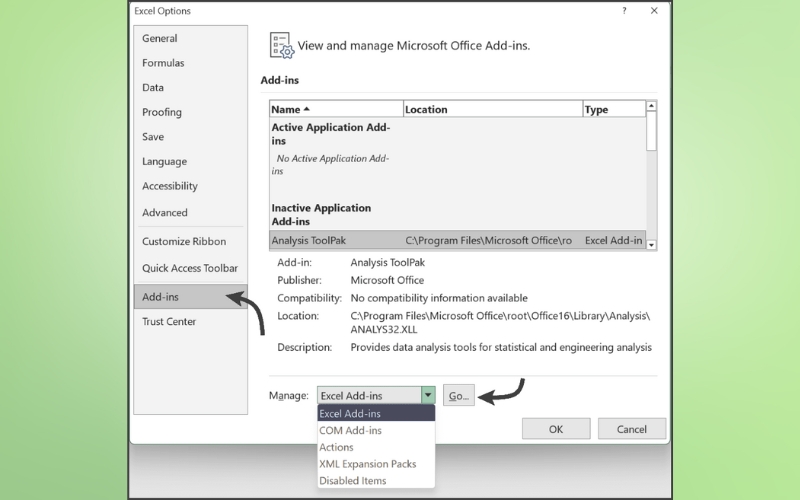Select the Add-ins category
Image resolution: width=800 pixels, height=500 pixels.
(x=190, y=296)
